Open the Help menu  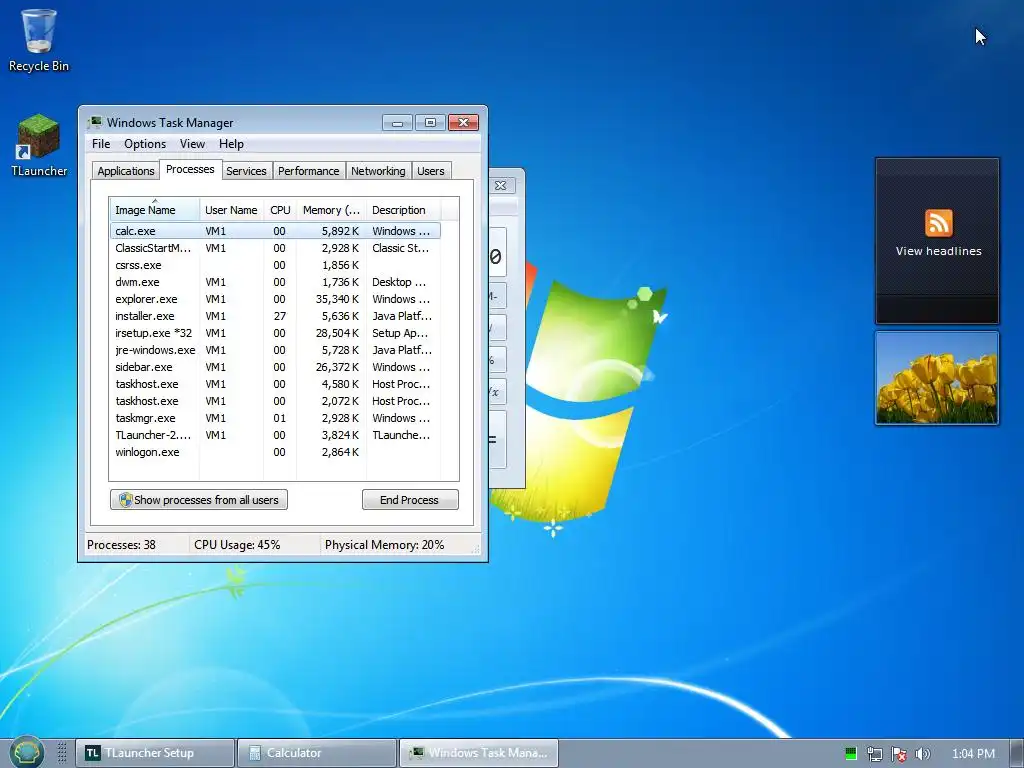point(231,144)
